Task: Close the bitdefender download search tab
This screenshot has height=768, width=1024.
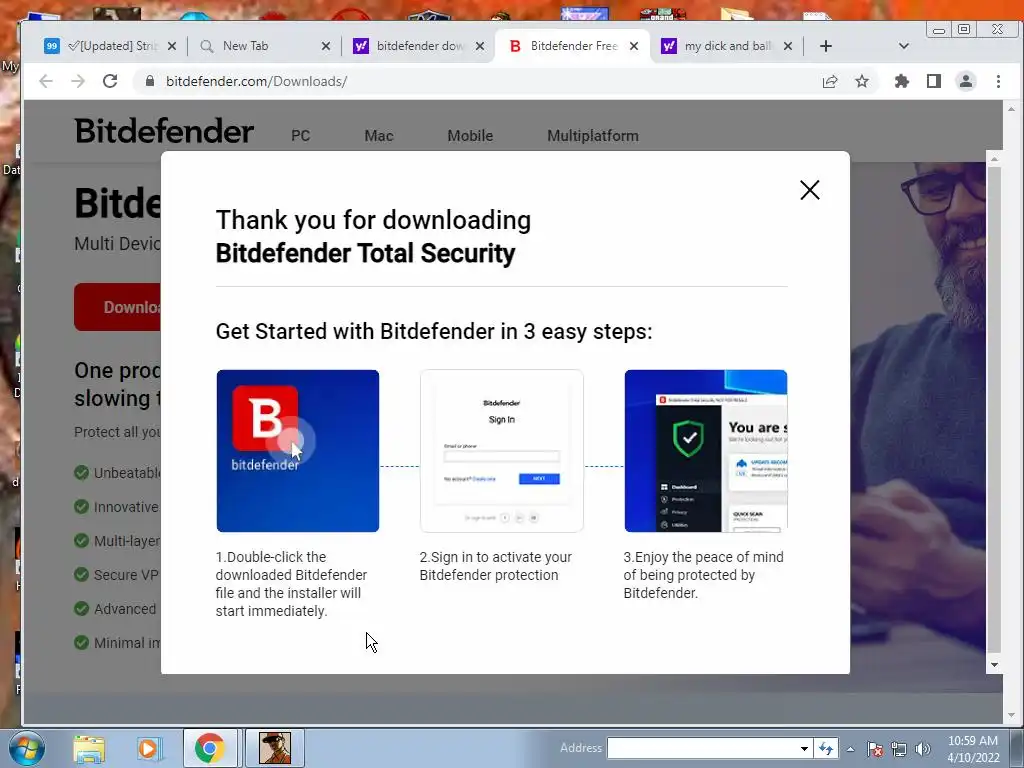Action: [480, 46]
